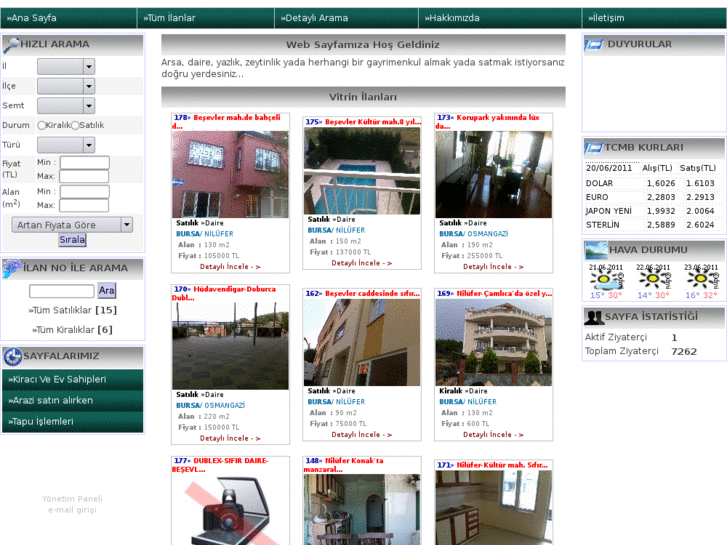
Task: Open the villa photo of listing 169
Action: tap(494, 342)
